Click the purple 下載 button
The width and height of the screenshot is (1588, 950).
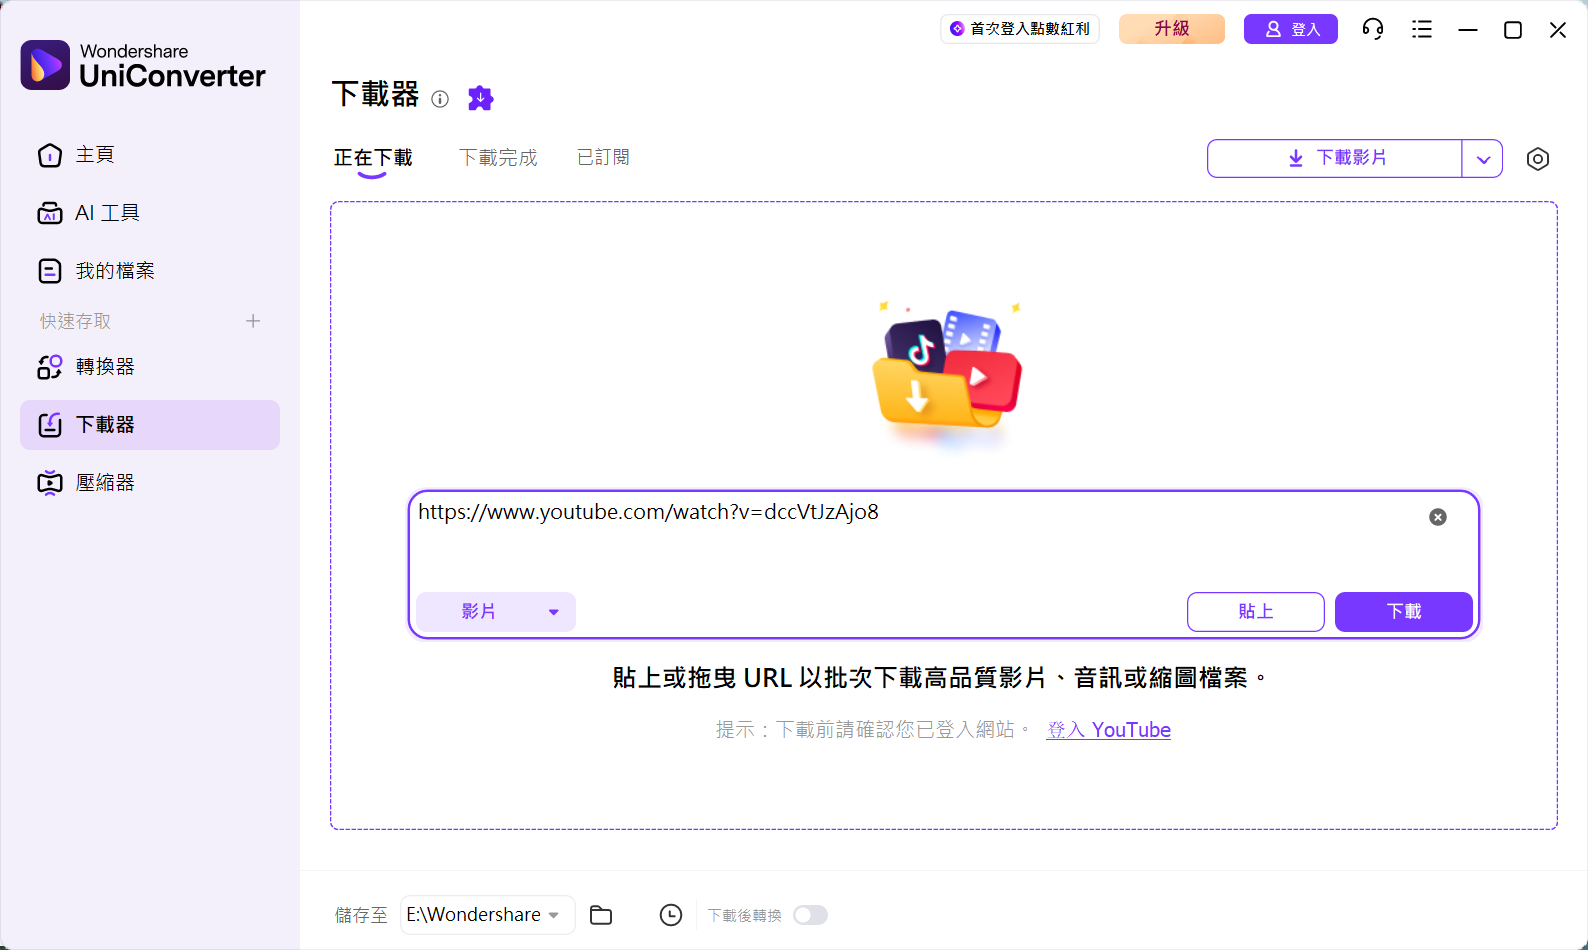[1404, 612]
